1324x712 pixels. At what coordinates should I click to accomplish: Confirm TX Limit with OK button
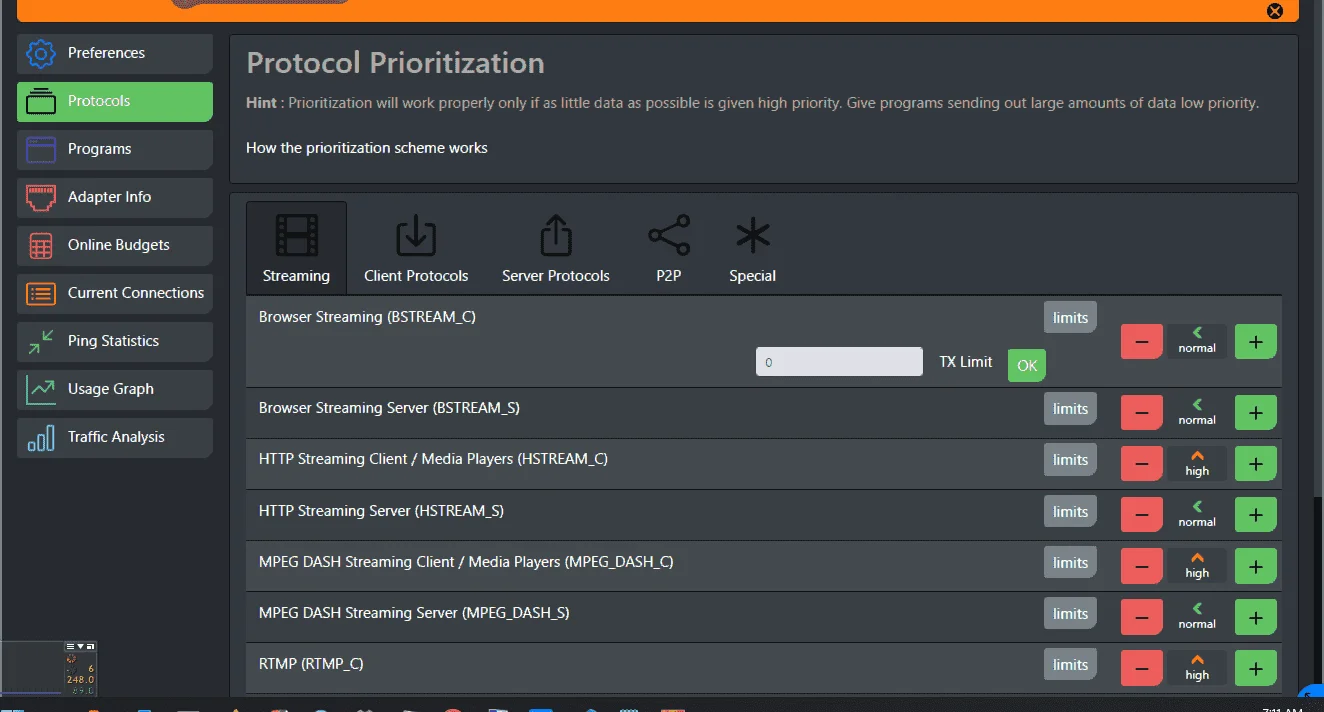(x=1027, y=365)
